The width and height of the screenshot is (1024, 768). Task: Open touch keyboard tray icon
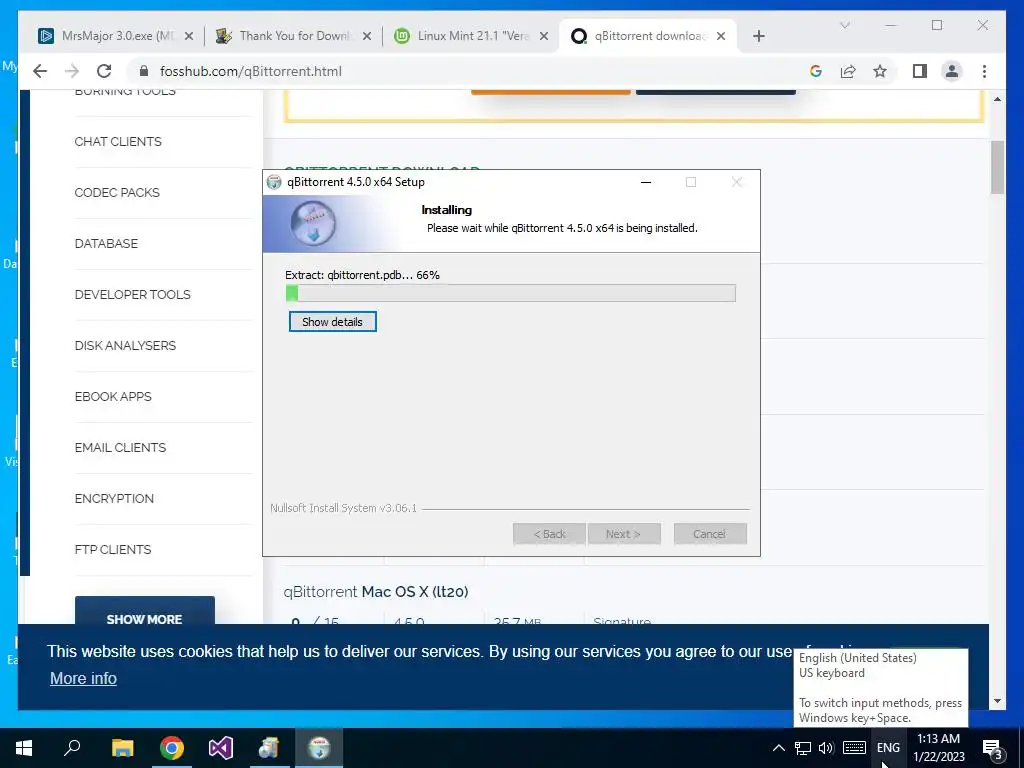pos(854,748)
